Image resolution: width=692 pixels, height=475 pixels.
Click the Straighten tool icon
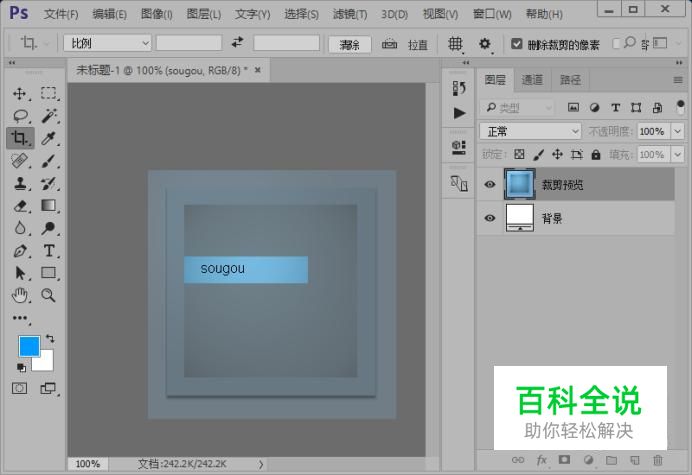tap(389, 44)
